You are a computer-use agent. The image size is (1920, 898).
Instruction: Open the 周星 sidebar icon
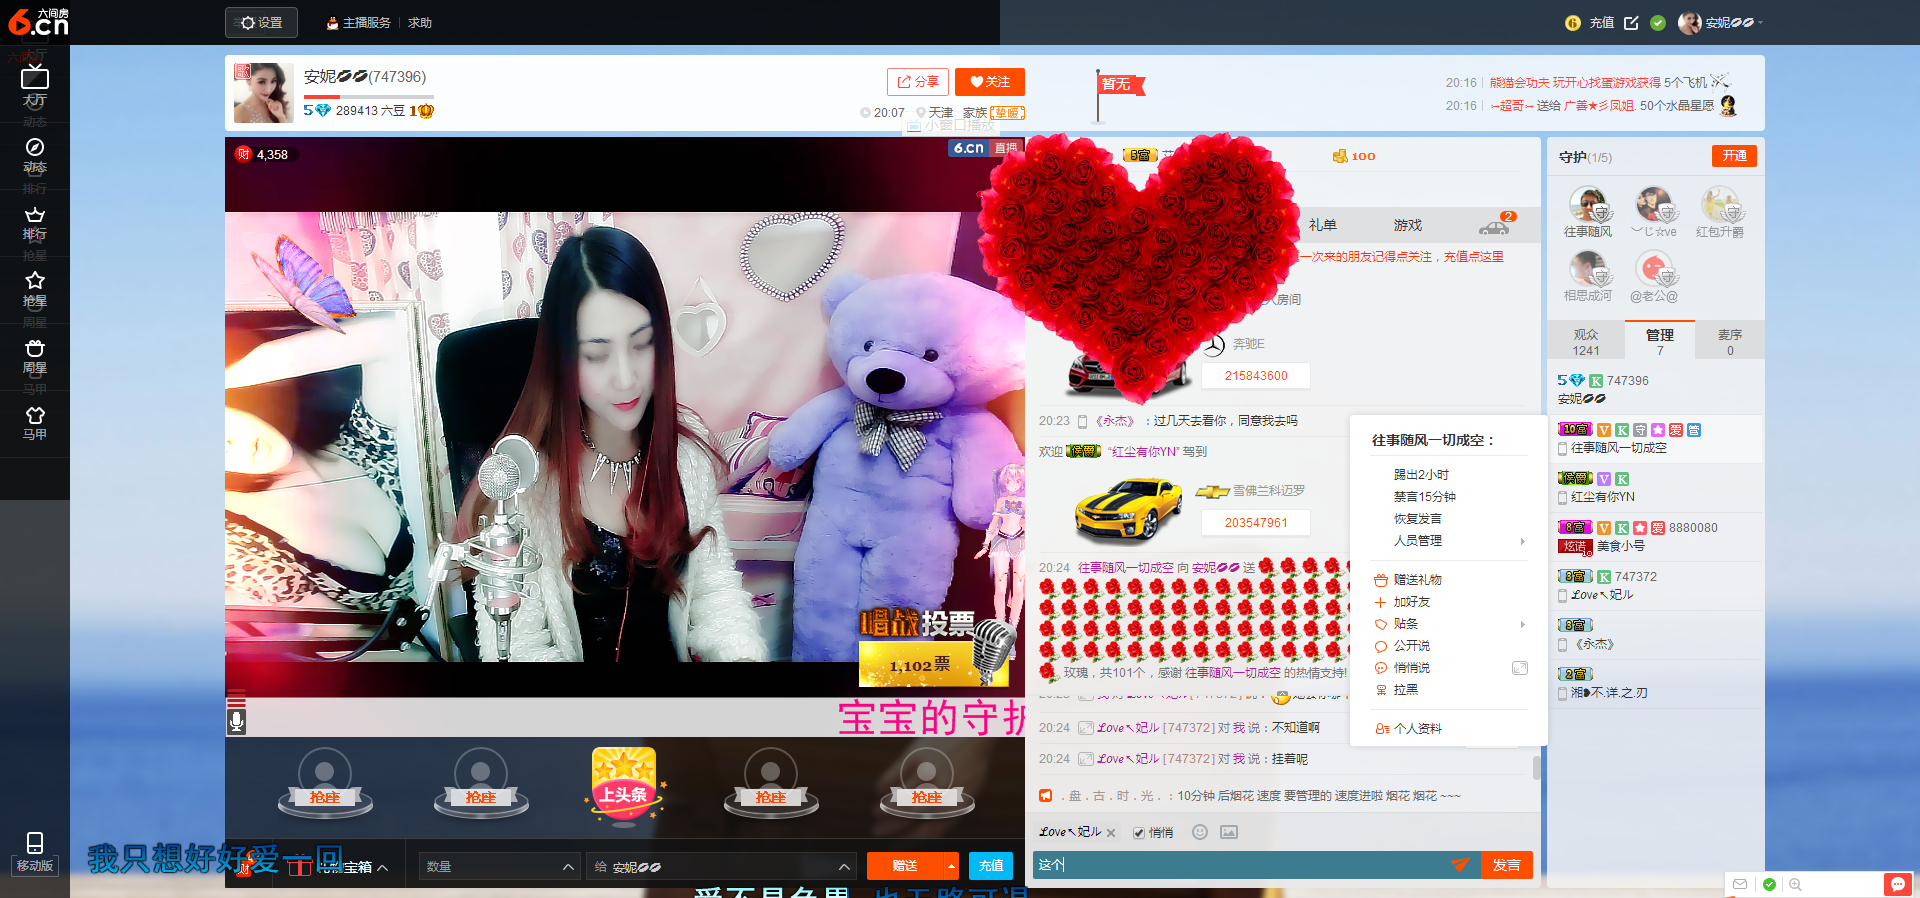coord(35,356)
